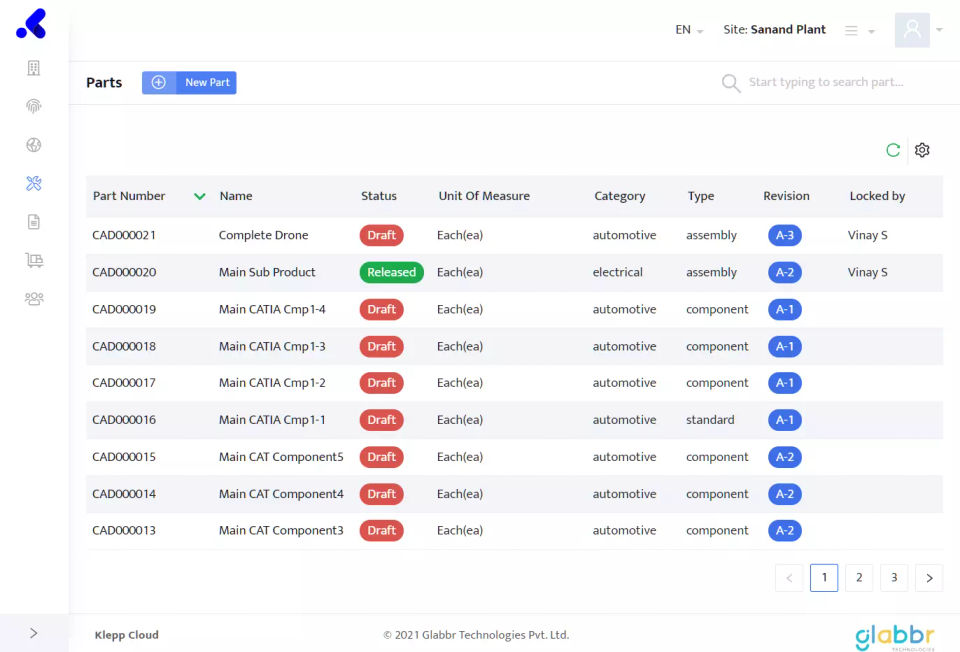960x652 pixels.
Task: Open part CAD000013
Action: point(124,530)
